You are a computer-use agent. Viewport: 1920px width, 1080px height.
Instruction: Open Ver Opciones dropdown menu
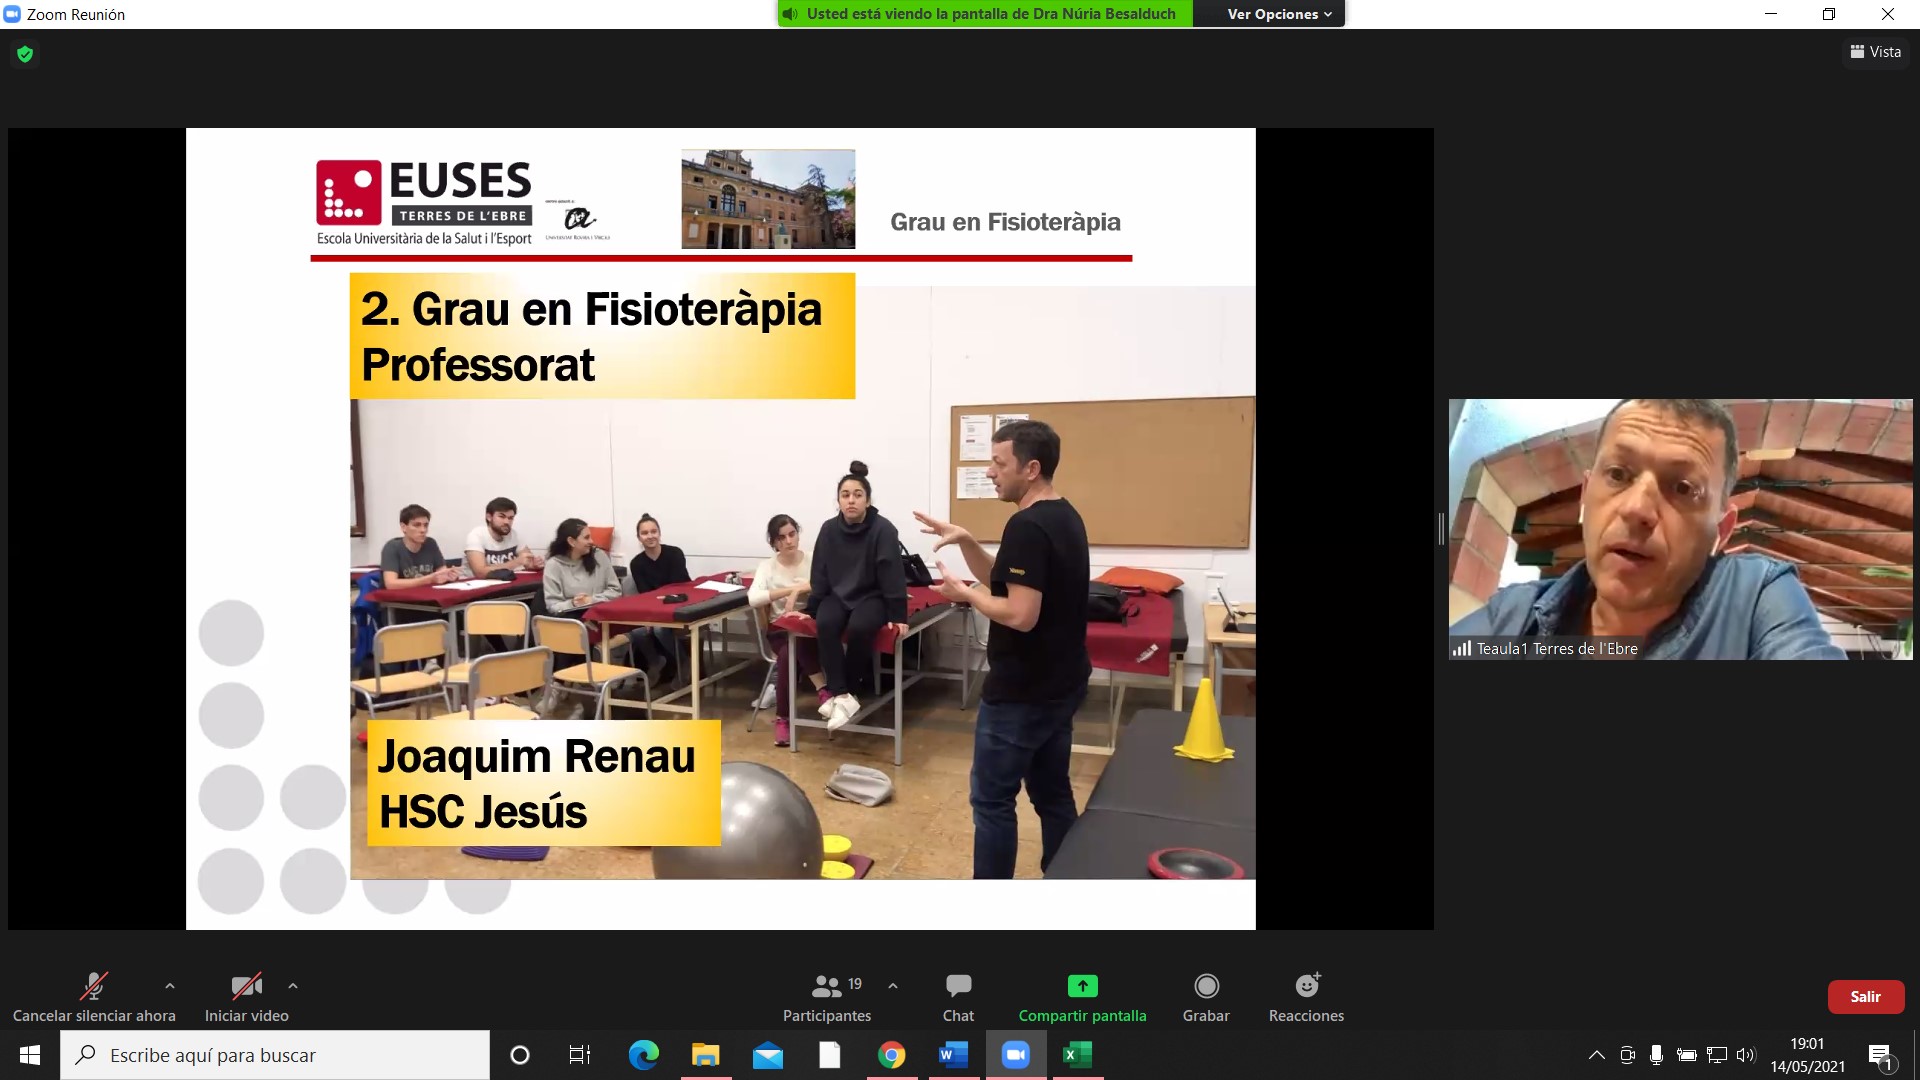[1279, 14]
